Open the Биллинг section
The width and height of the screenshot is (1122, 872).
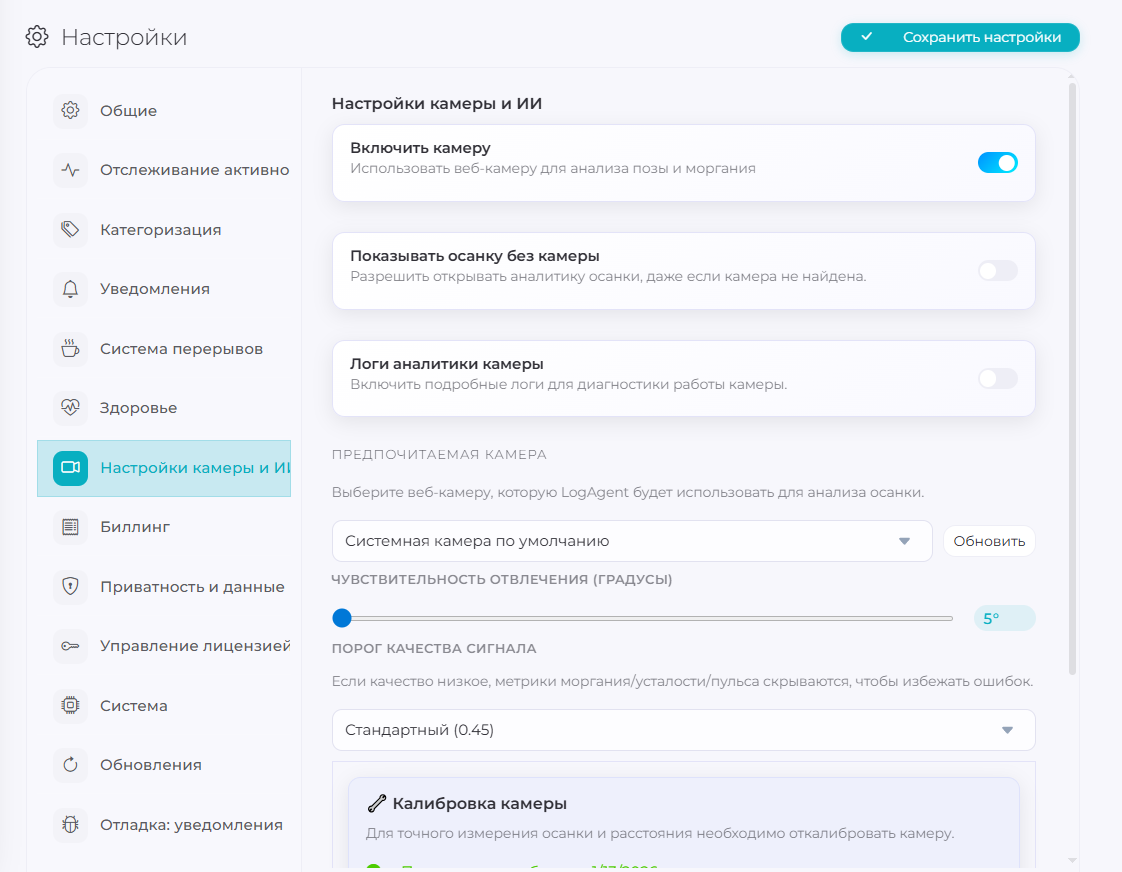point(164,527)
